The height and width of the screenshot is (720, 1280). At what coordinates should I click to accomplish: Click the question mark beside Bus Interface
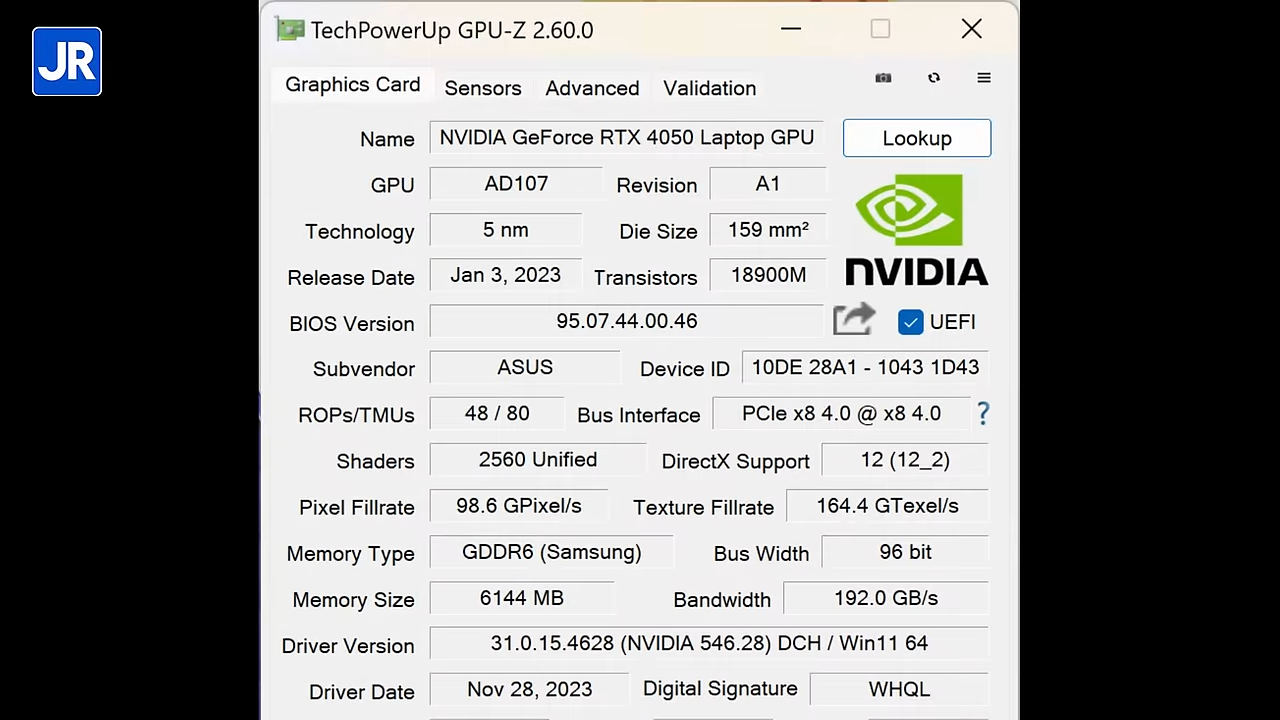click(983, 413)
